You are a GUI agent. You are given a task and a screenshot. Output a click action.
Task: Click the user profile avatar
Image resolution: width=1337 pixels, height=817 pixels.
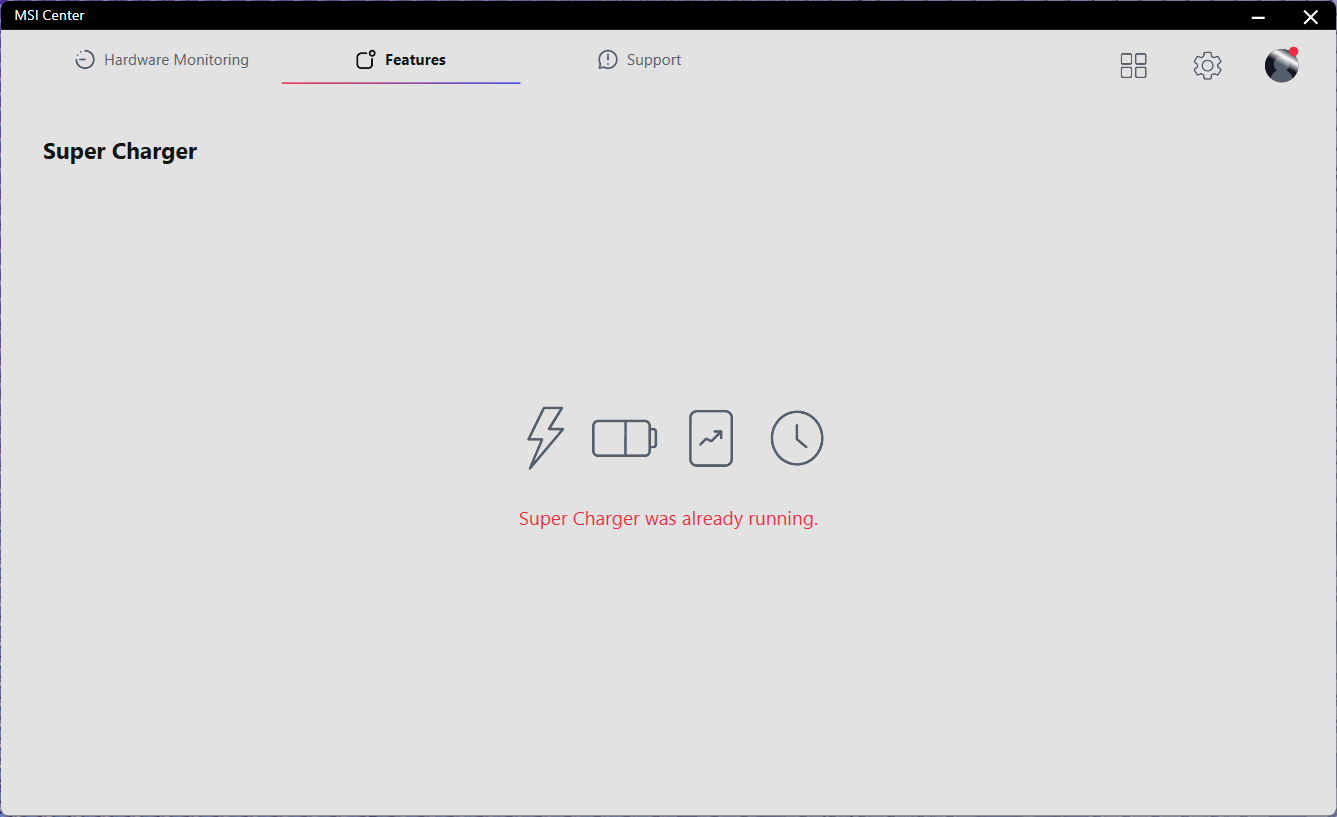[x=1281, y=65]
